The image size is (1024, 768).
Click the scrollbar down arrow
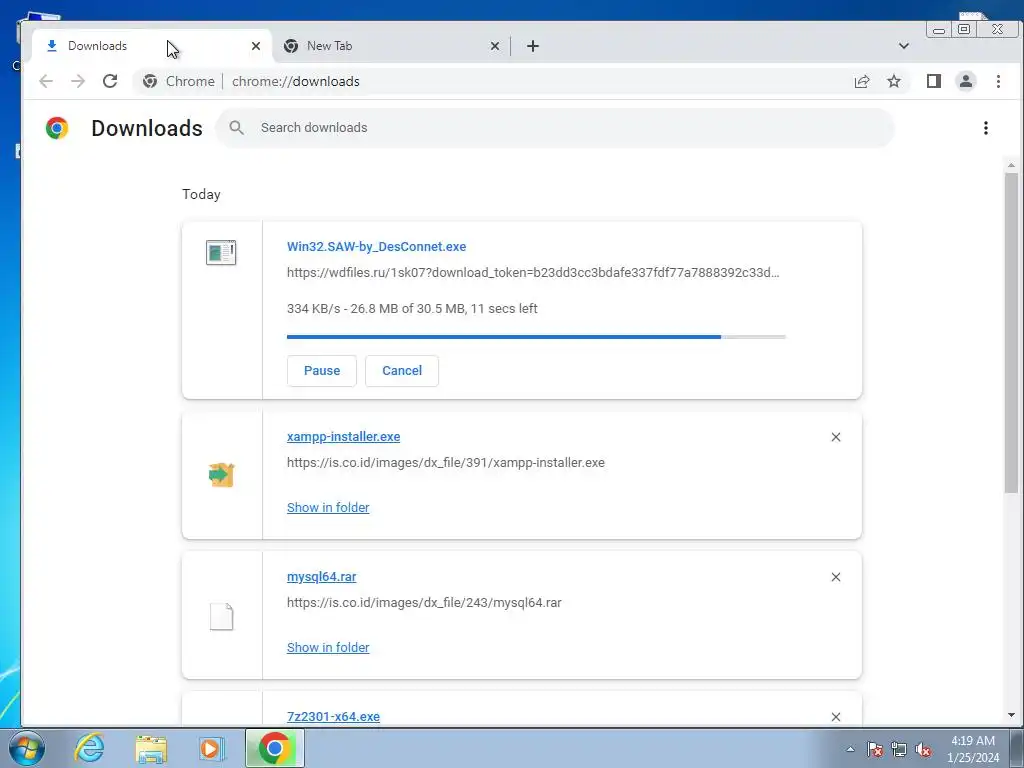1011,715
